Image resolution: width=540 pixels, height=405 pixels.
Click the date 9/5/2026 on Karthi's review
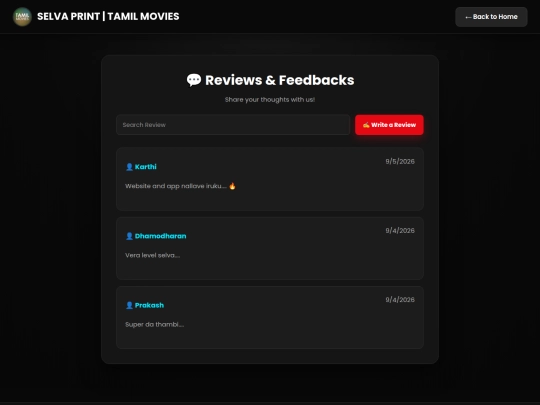point(400,162)
